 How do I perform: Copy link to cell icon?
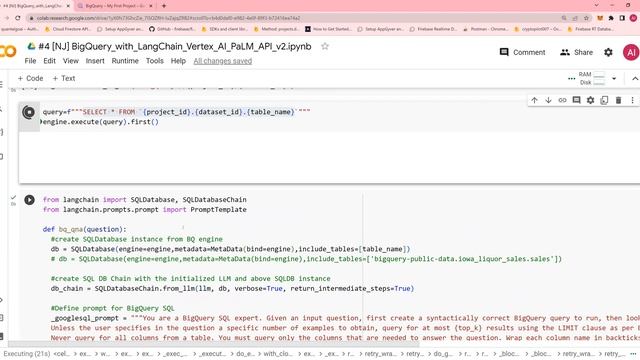click(x=562, y=100)
